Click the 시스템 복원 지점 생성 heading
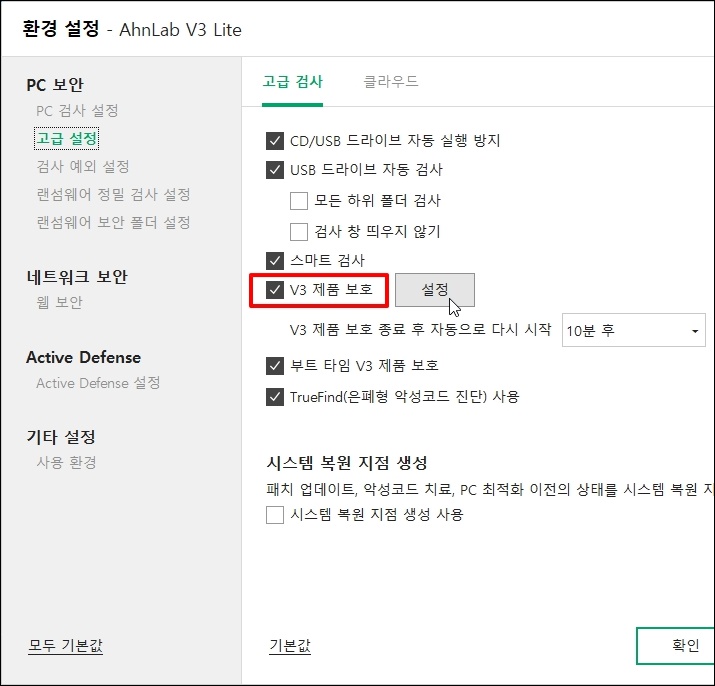This screenshot has height=686, width=715. [x=347, y=463]
